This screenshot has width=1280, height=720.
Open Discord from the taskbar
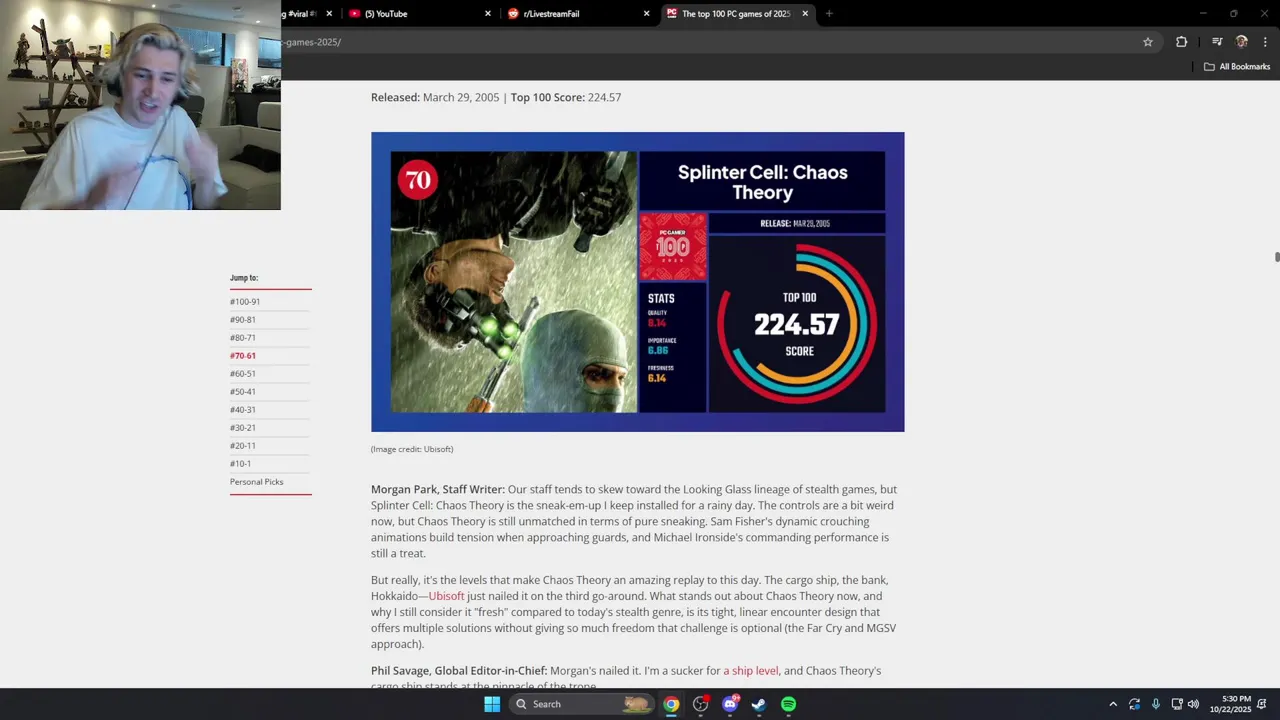point(730,704)
